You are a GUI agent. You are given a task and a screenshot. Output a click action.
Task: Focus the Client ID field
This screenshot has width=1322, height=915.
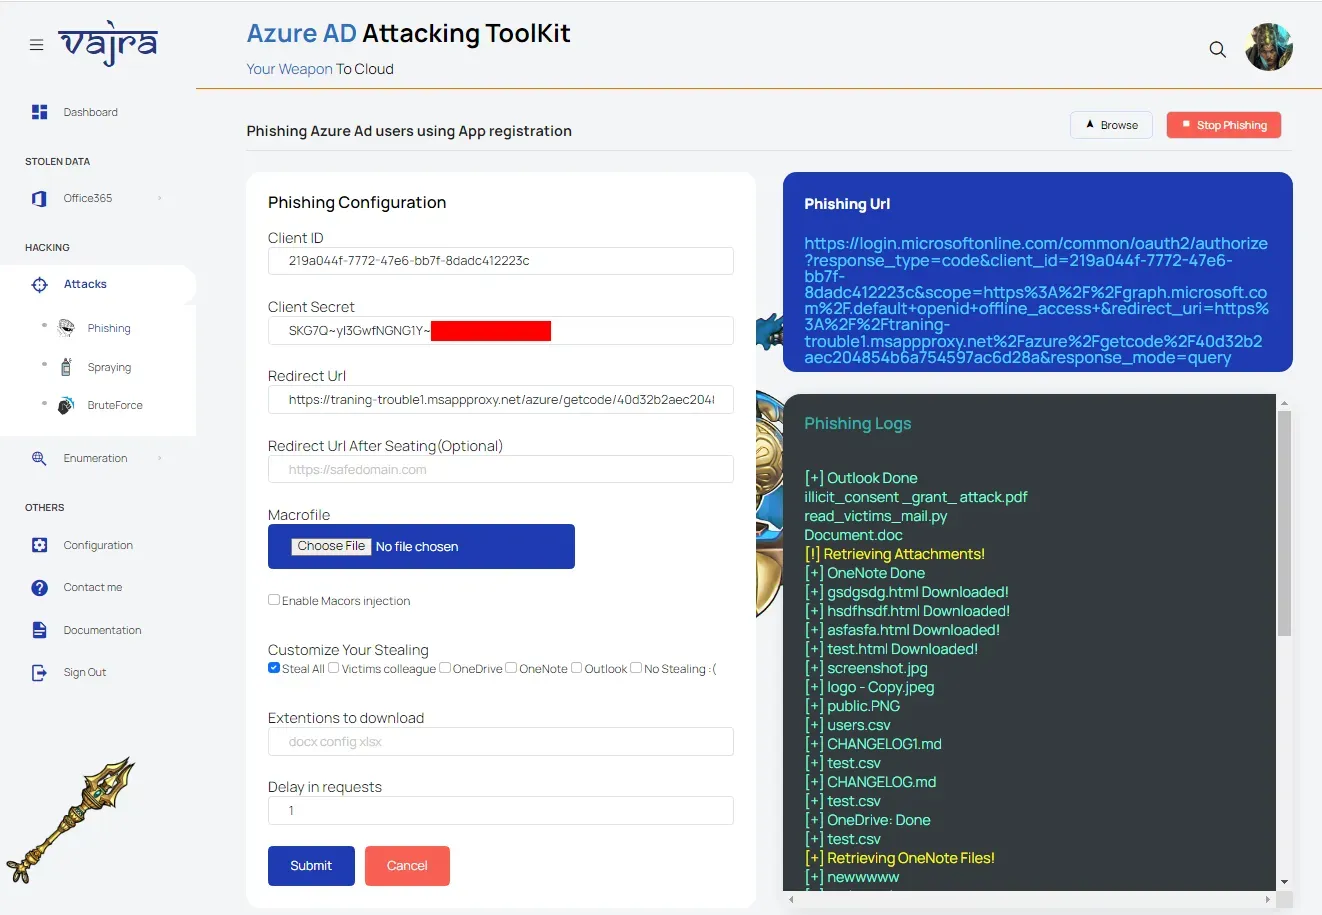coord(501,261)
